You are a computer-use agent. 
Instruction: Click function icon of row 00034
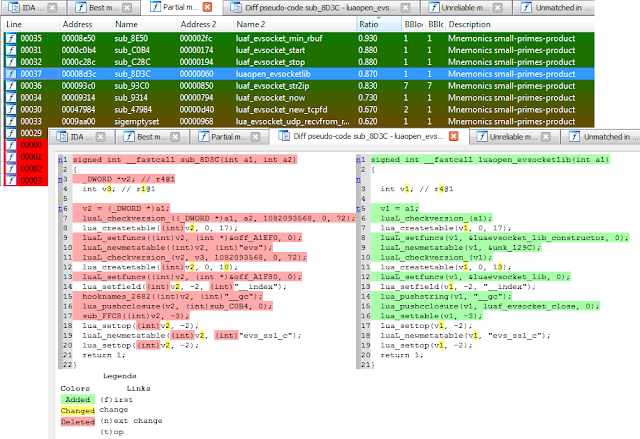click(11, 98)
